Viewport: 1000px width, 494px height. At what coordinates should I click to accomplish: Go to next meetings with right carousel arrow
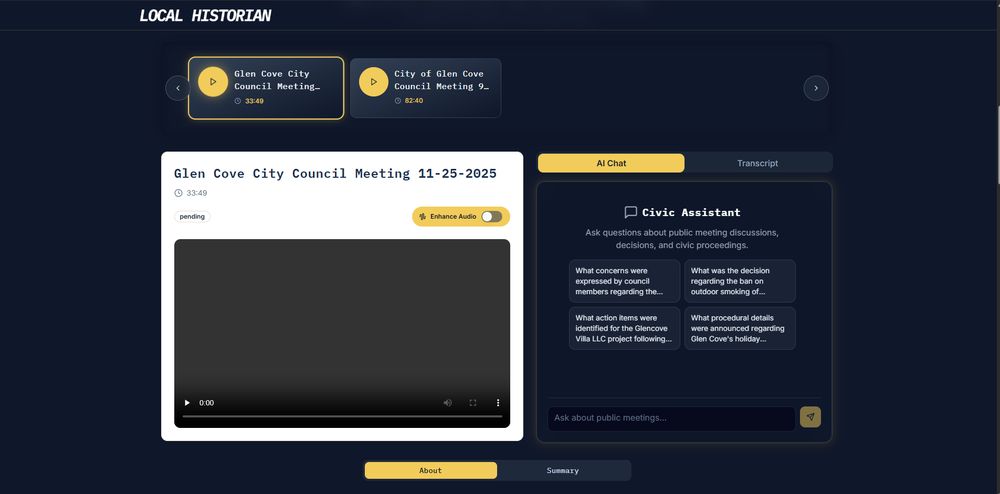(x=816, y=88)
